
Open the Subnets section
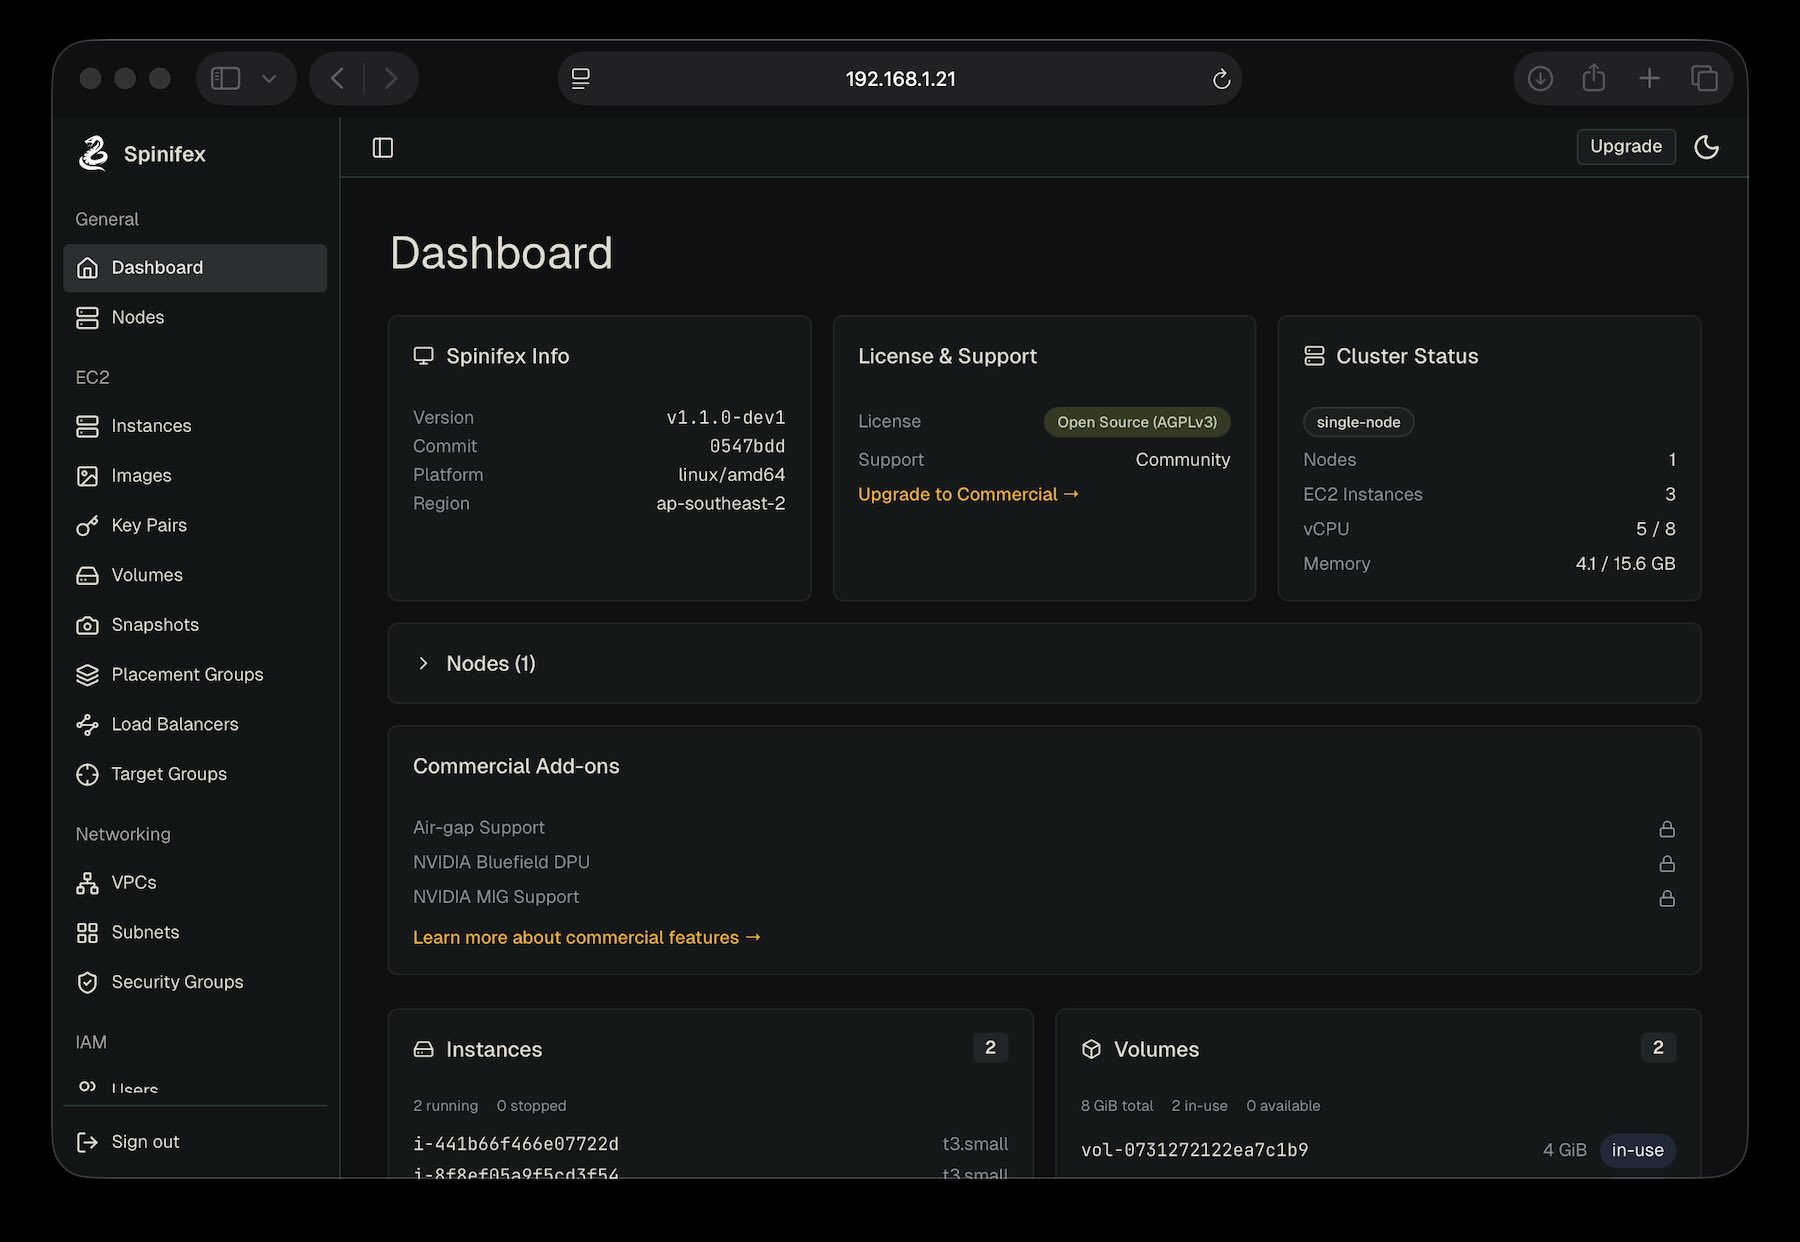(145, 932)
